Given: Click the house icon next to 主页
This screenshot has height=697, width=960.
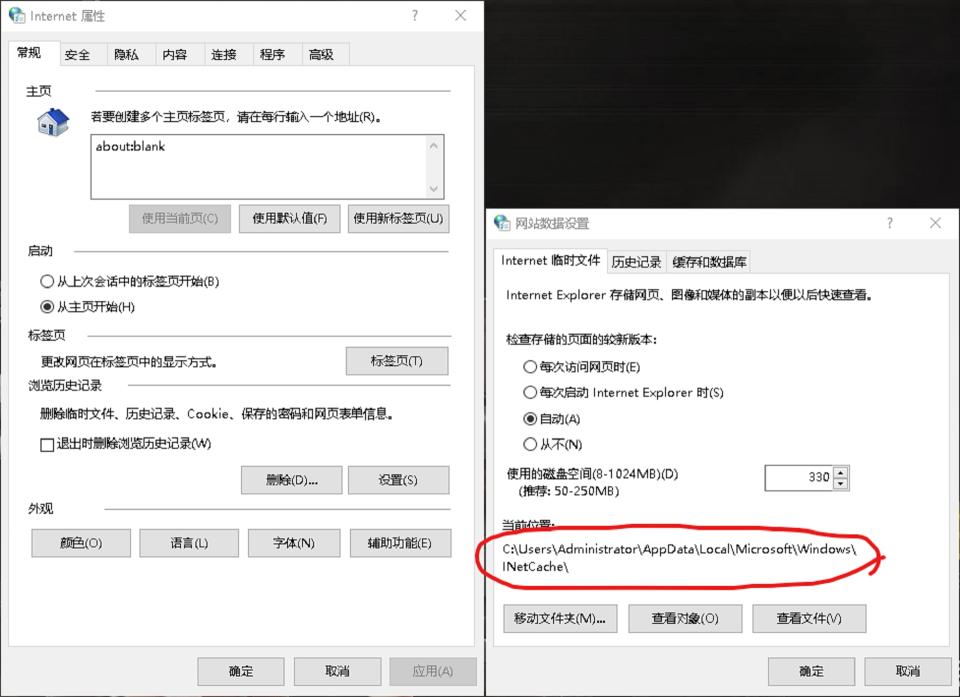Looking at the screenshot, I should 50,122.
